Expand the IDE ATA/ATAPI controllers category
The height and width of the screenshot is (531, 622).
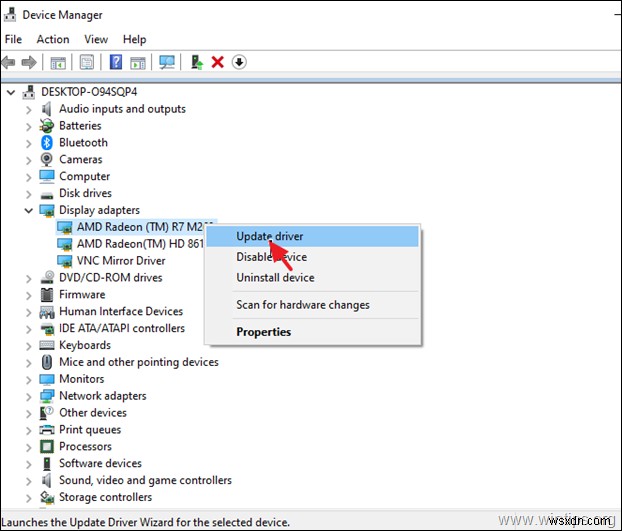(29, 329)
